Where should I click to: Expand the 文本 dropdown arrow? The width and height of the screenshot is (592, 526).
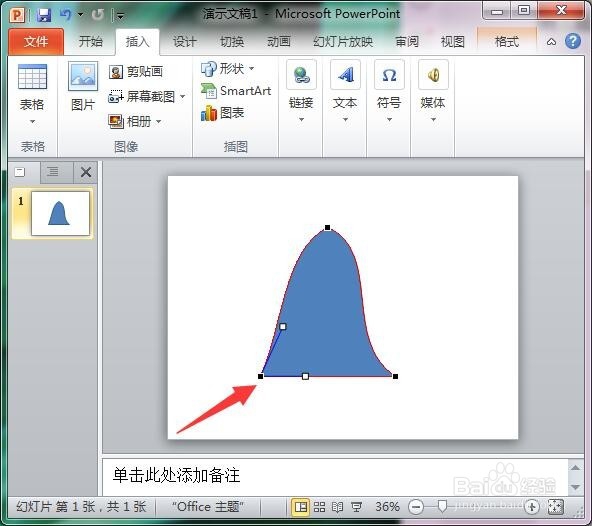coord(345,120)
